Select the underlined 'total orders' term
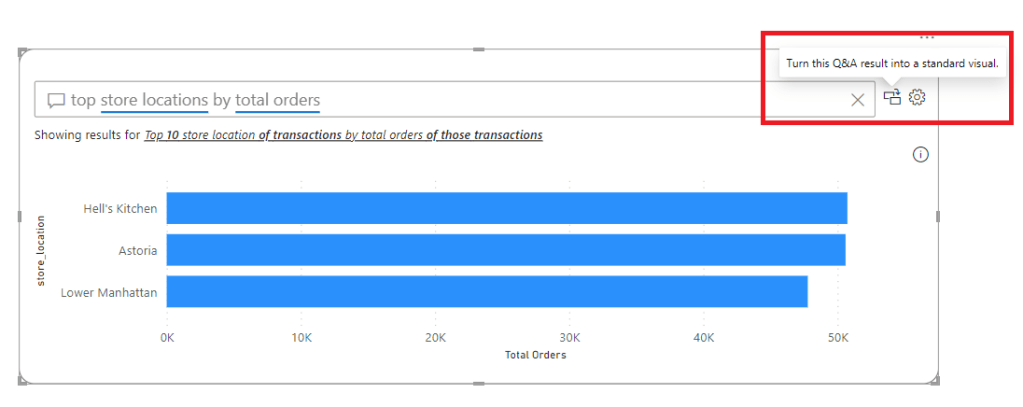The image size is (1023, 407). [x=278, y=100]
